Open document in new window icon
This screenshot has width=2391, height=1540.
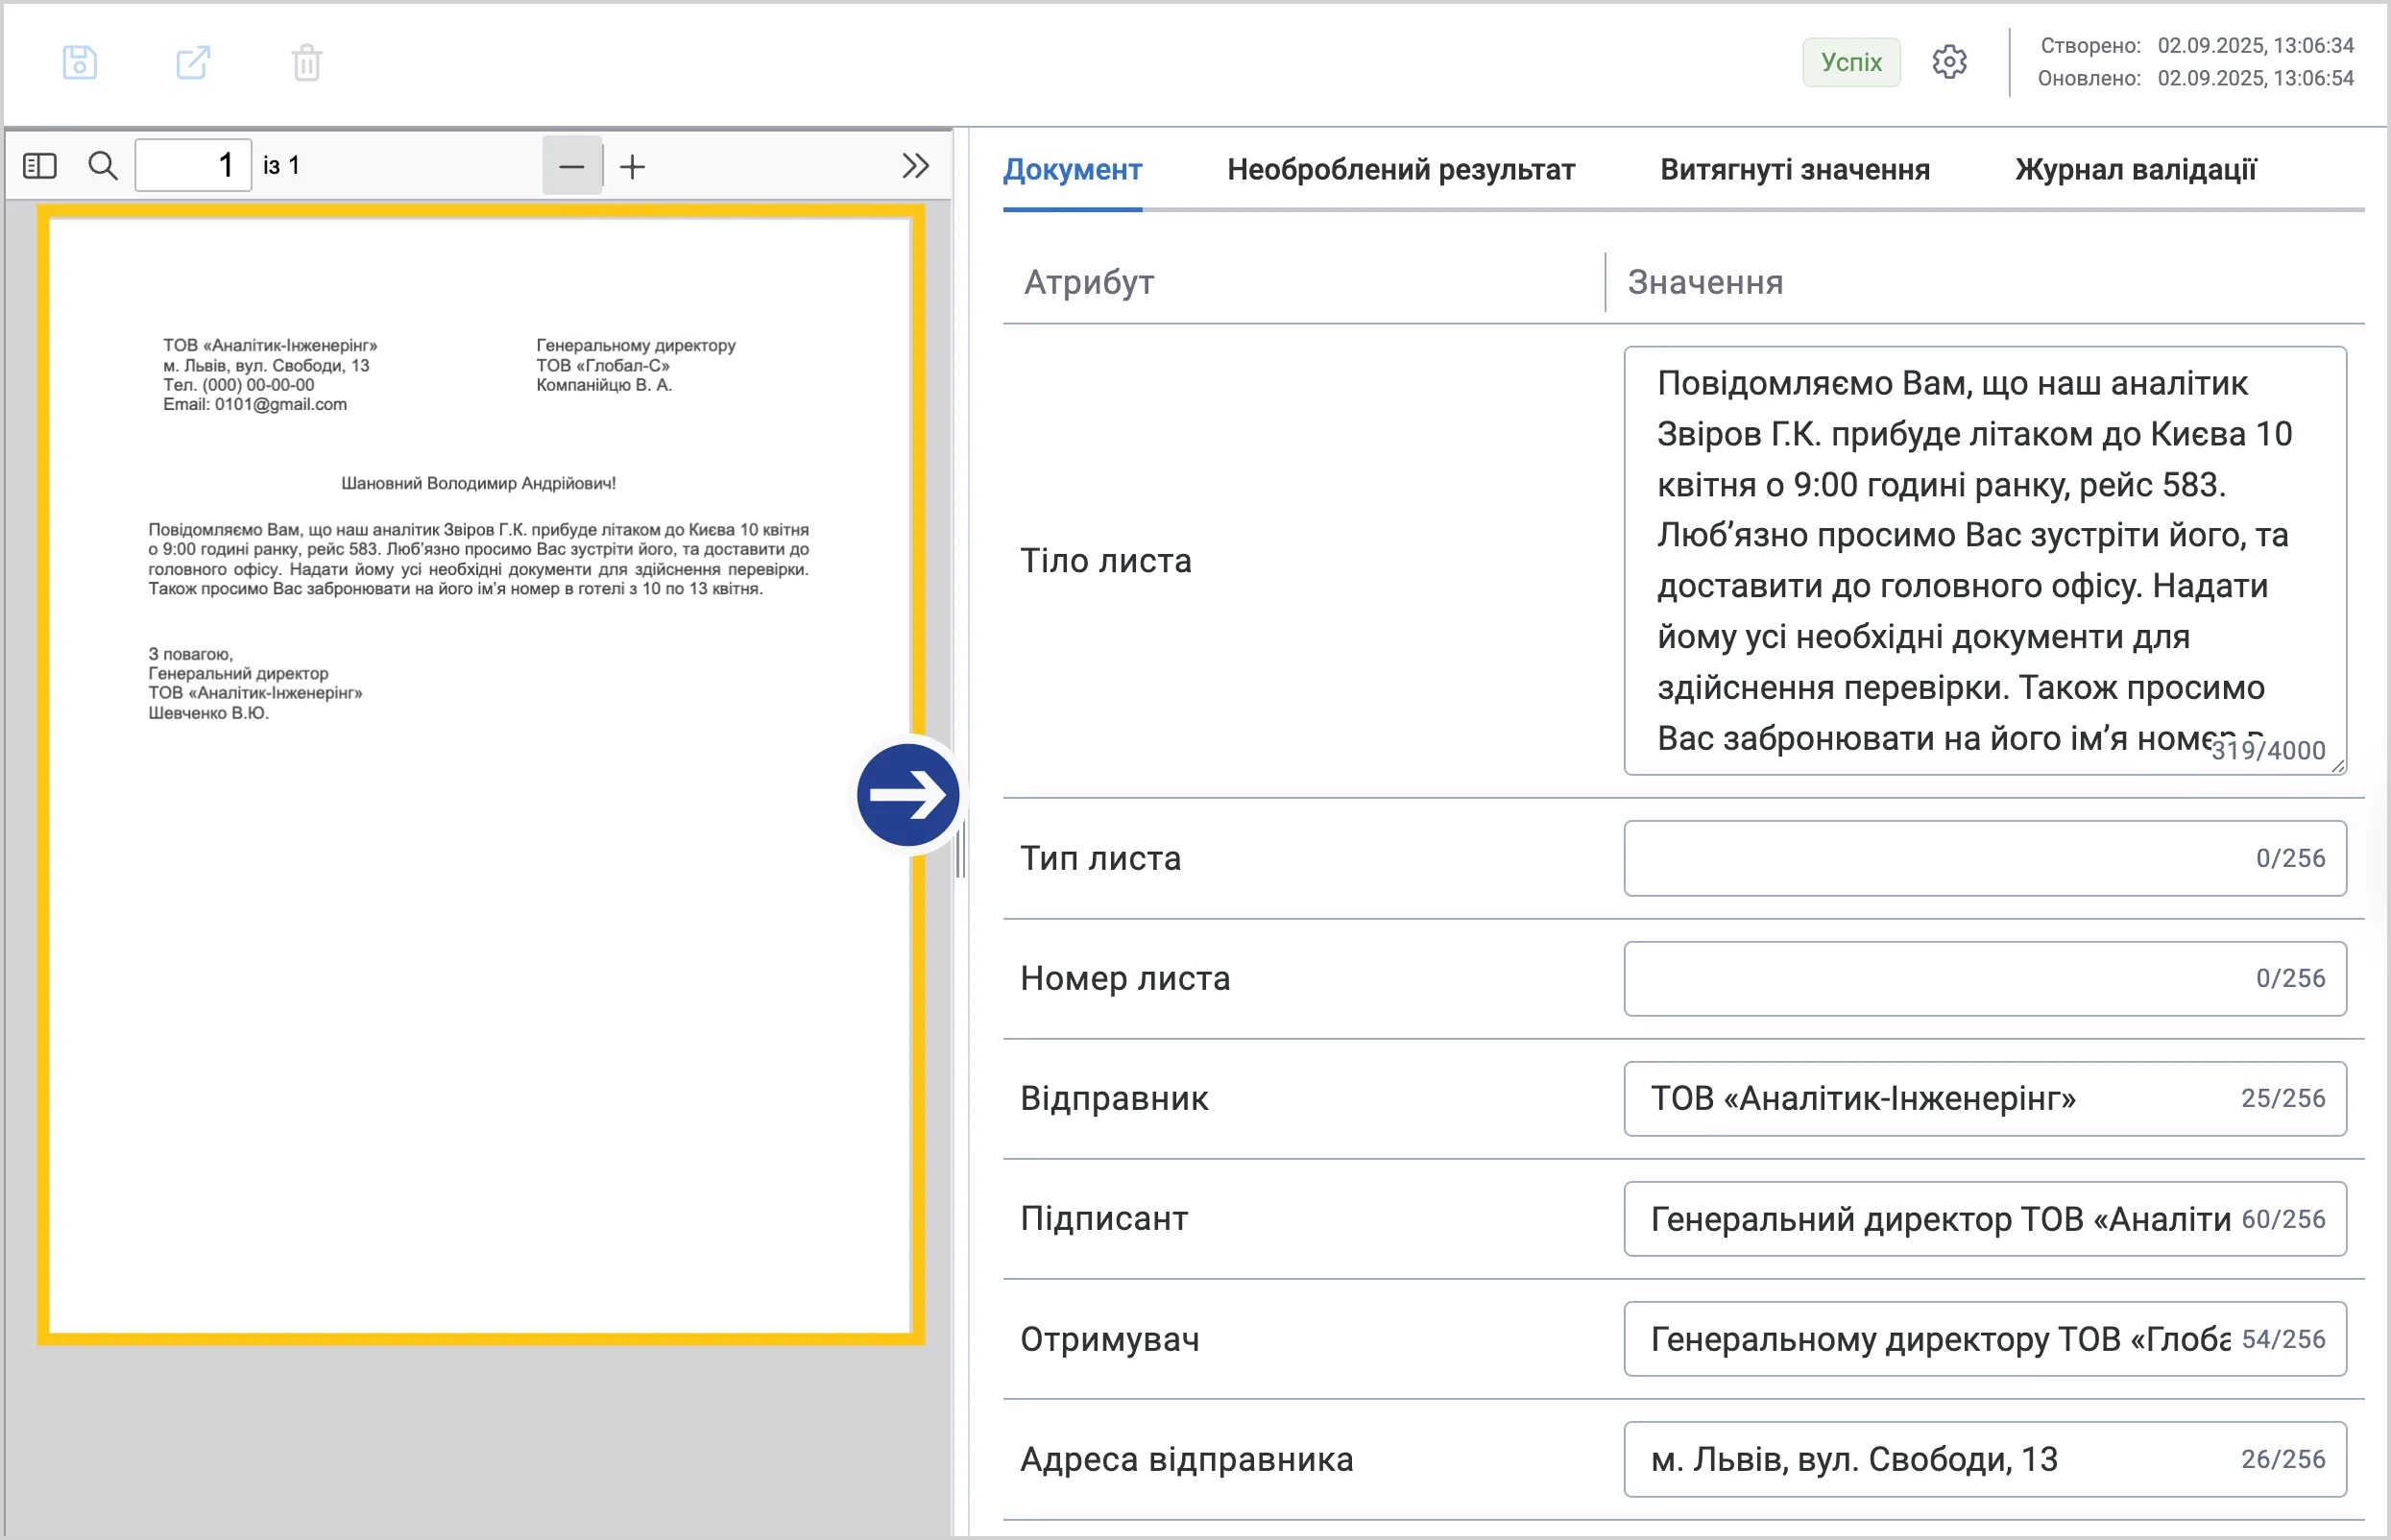pyautogui.click(x=193, y=62)
